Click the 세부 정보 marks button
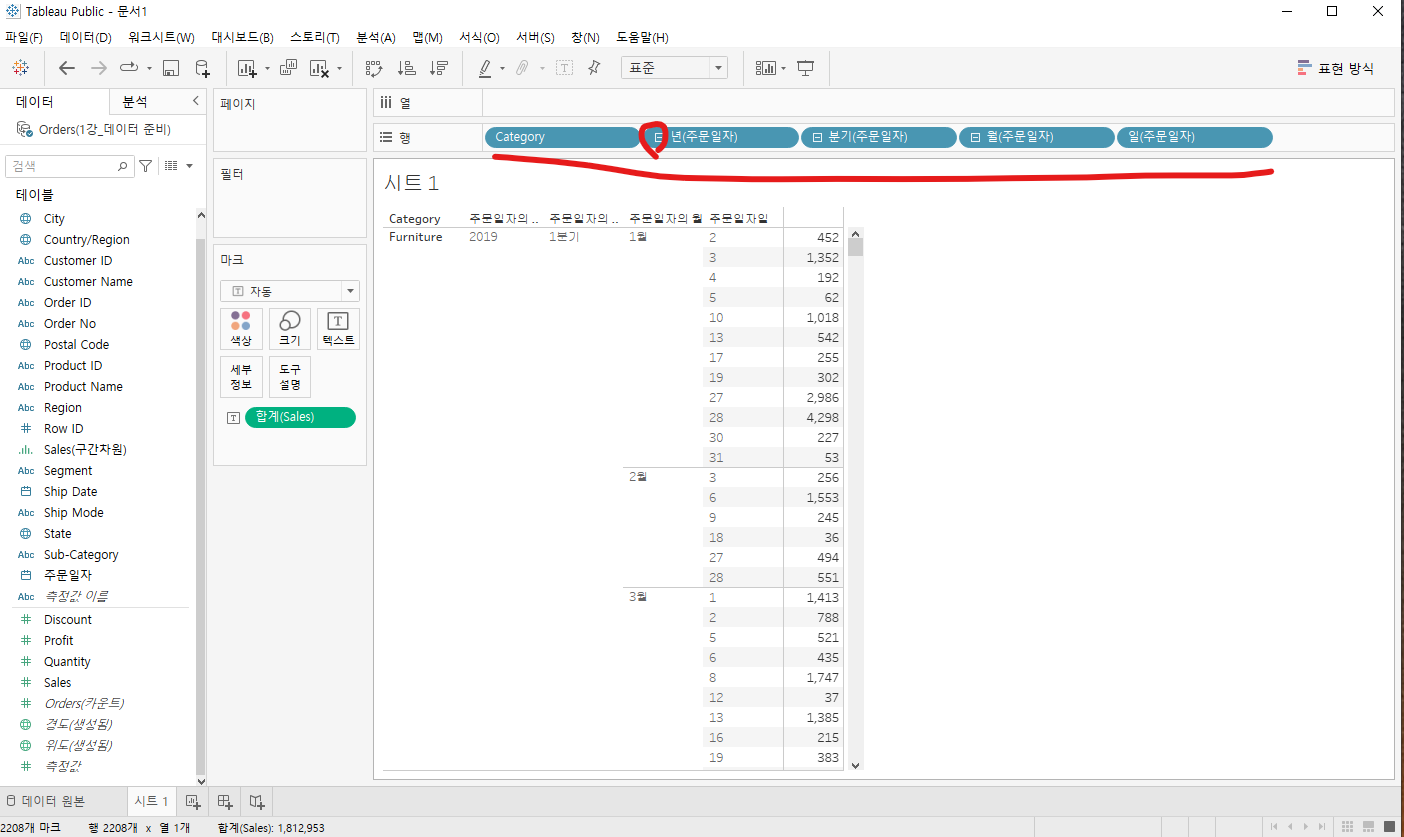This screenshot has width=1404, height=837. tap(241, 377)
